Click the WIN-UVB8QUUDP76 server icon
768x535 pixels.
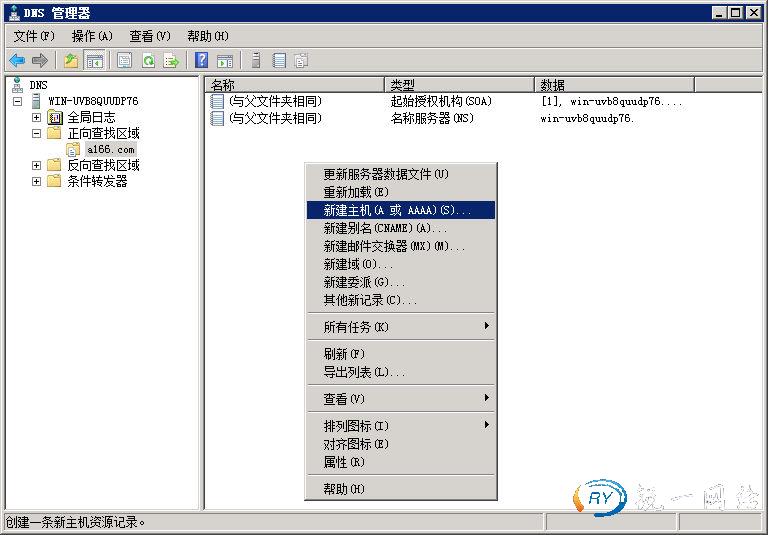pyautogui.click(x=36, y=101)
